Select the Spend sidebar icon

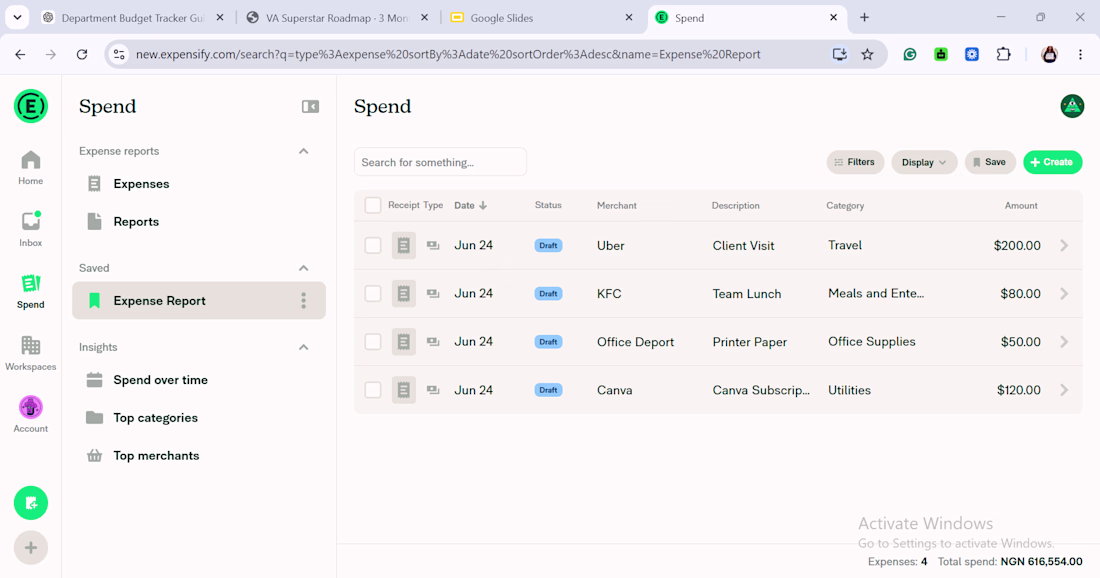(x=31, y=292)
